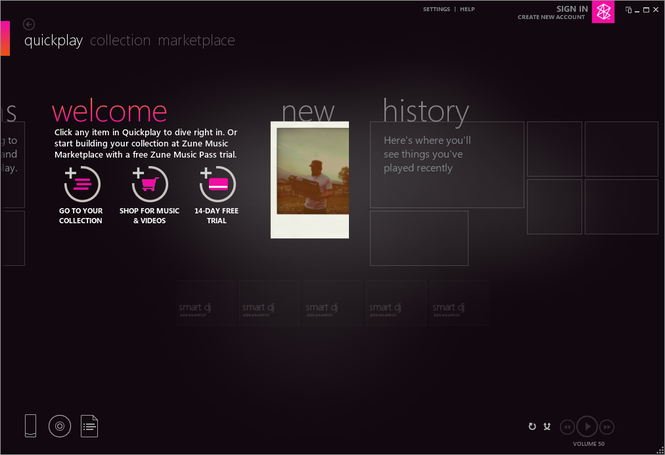Click the Go To Your Collection icon
The height and width of the screenshot is (455, 665).
click(x=81, y=185)
